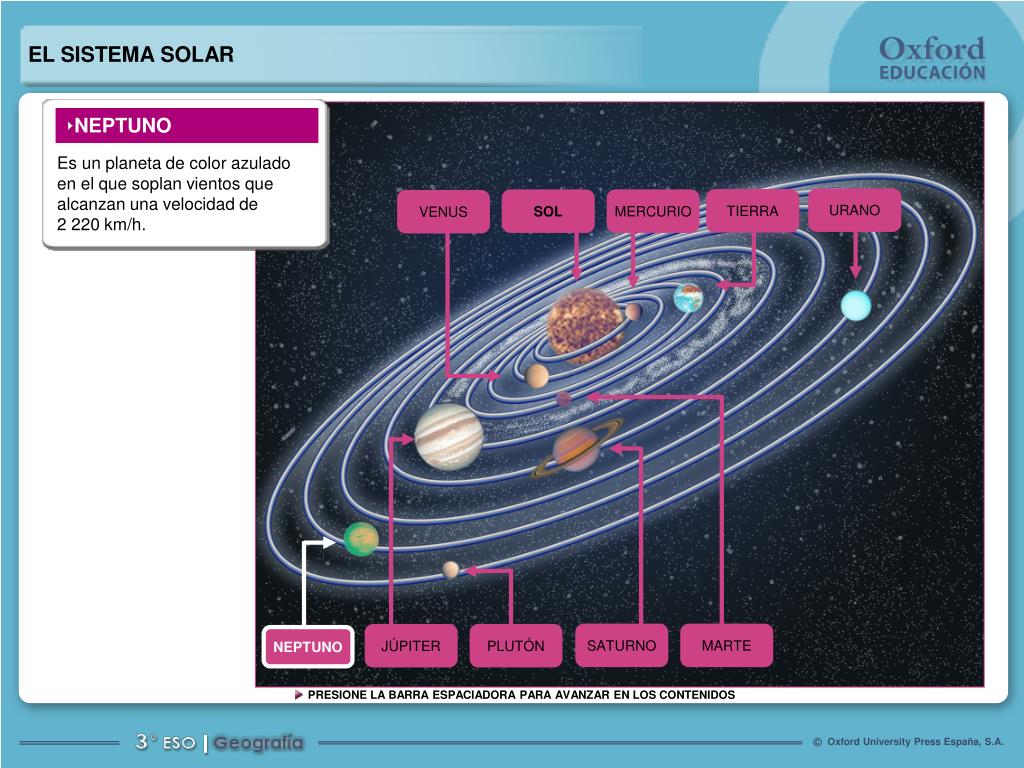Select the TIERRA label button
This screenshot has height=768, width=1024.
click(x=752, y=211)
